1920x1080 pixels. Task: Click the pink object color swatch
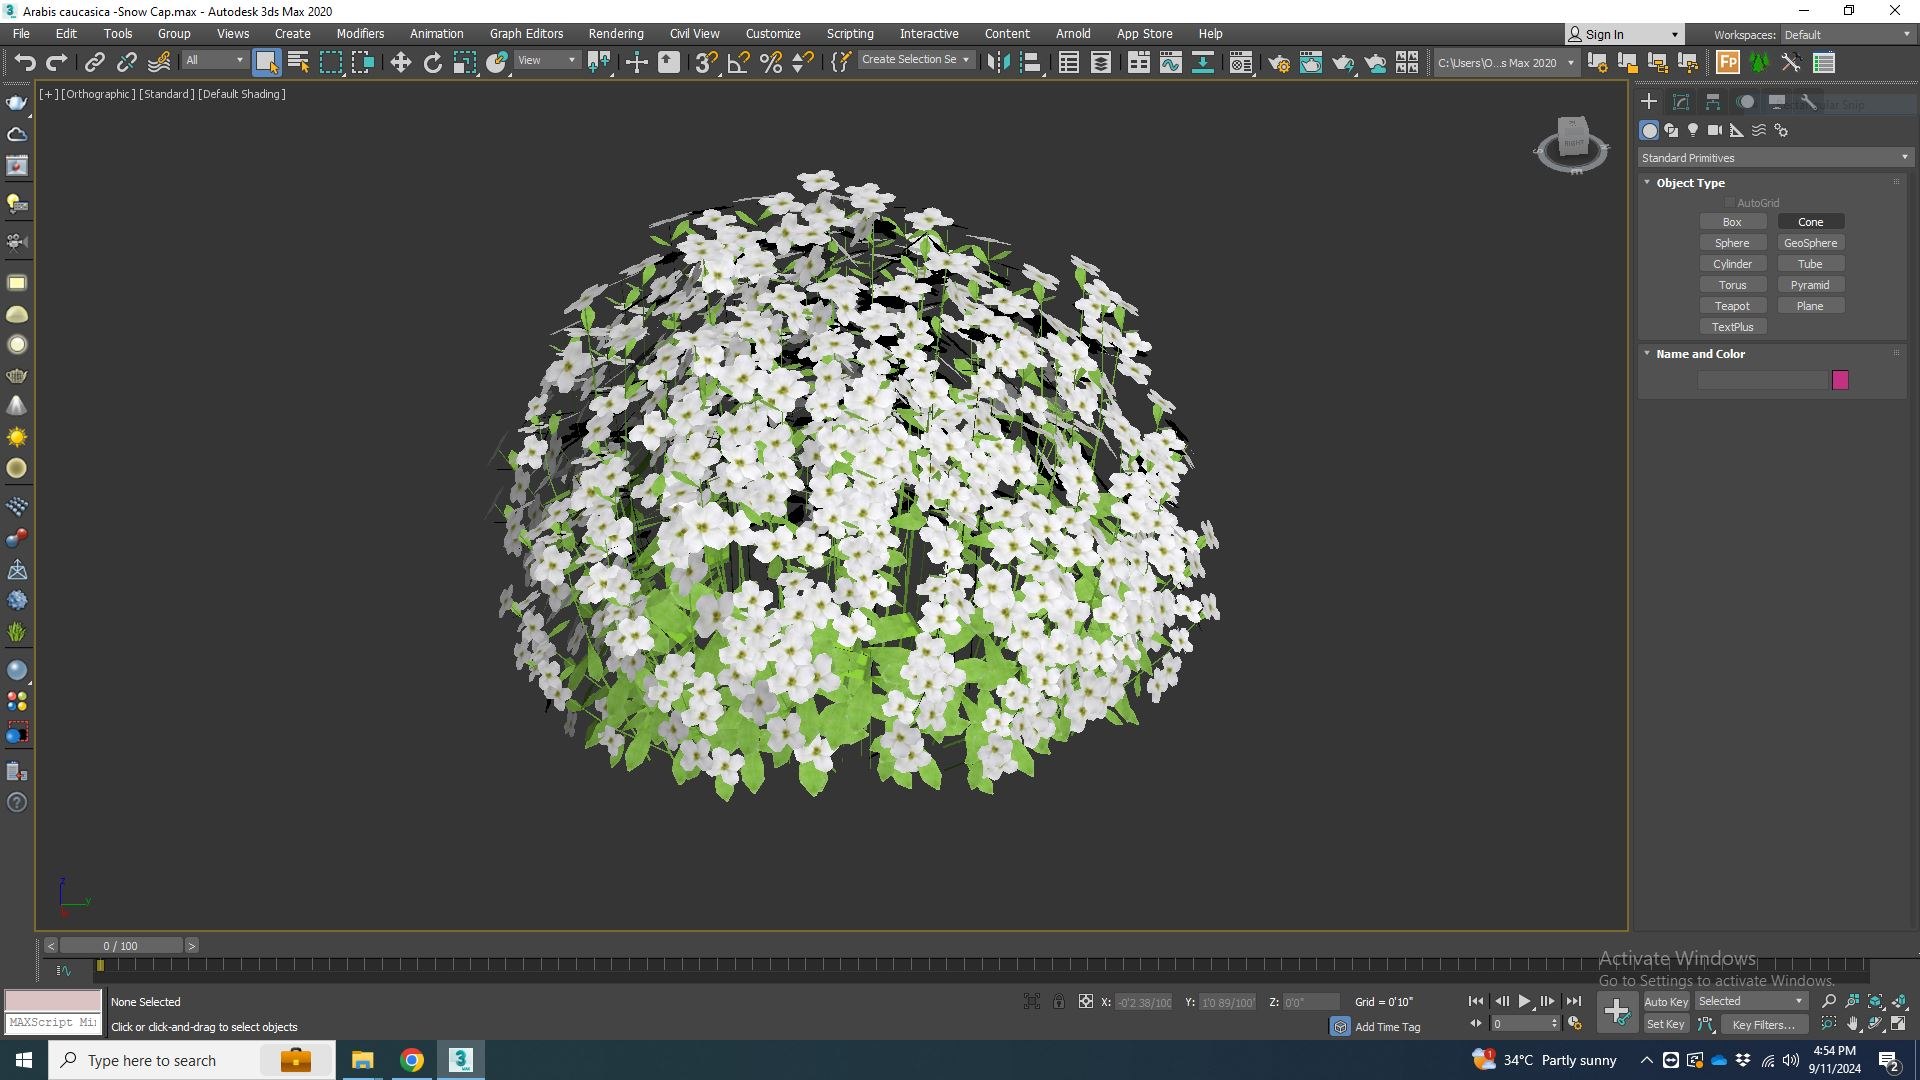(x=1840, y=380)
